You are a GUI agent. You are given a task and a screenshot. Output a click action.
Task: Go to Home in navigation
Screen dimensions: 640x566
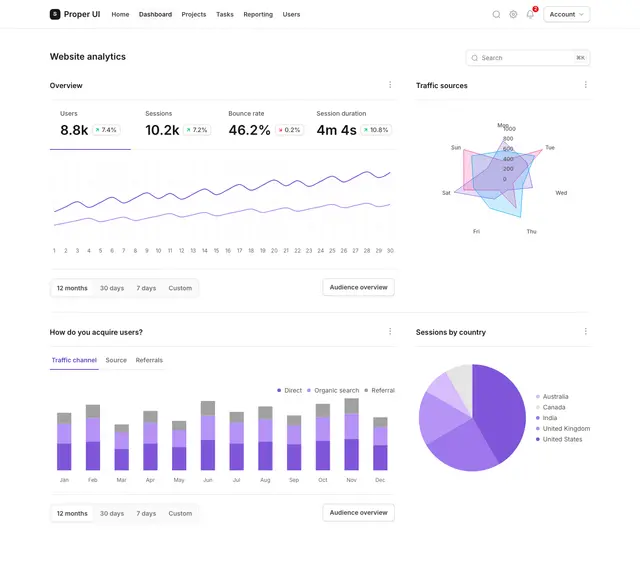(120, 14)
